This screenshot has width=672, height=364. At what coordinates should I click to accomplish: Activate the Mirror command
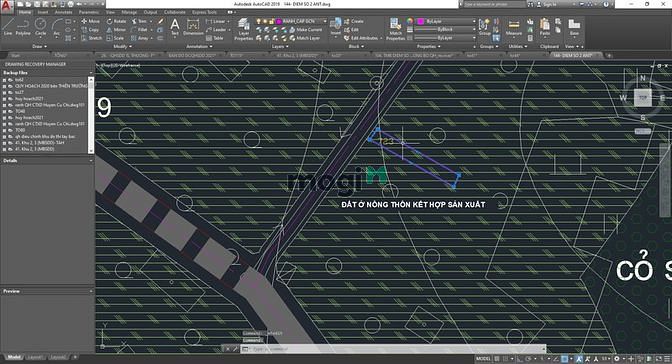tap(116, 30)
